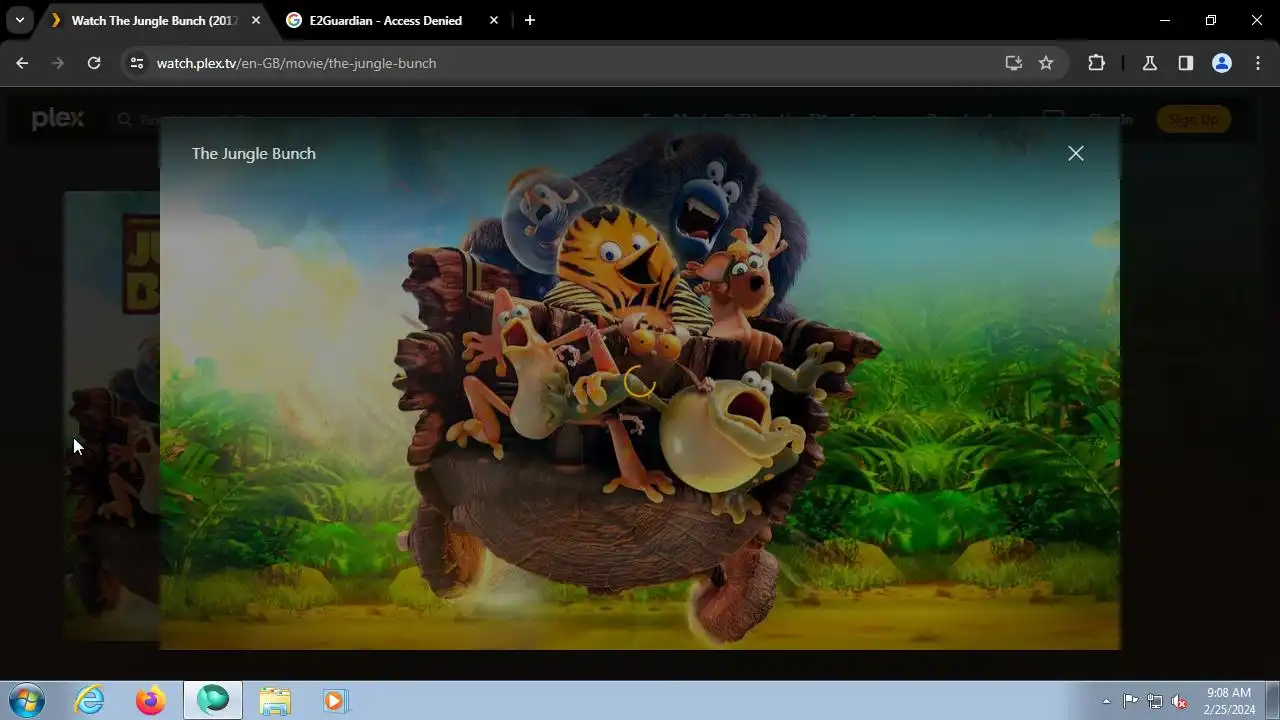
Task: Click the Show desktop strip
Action: click(1272, 700)
